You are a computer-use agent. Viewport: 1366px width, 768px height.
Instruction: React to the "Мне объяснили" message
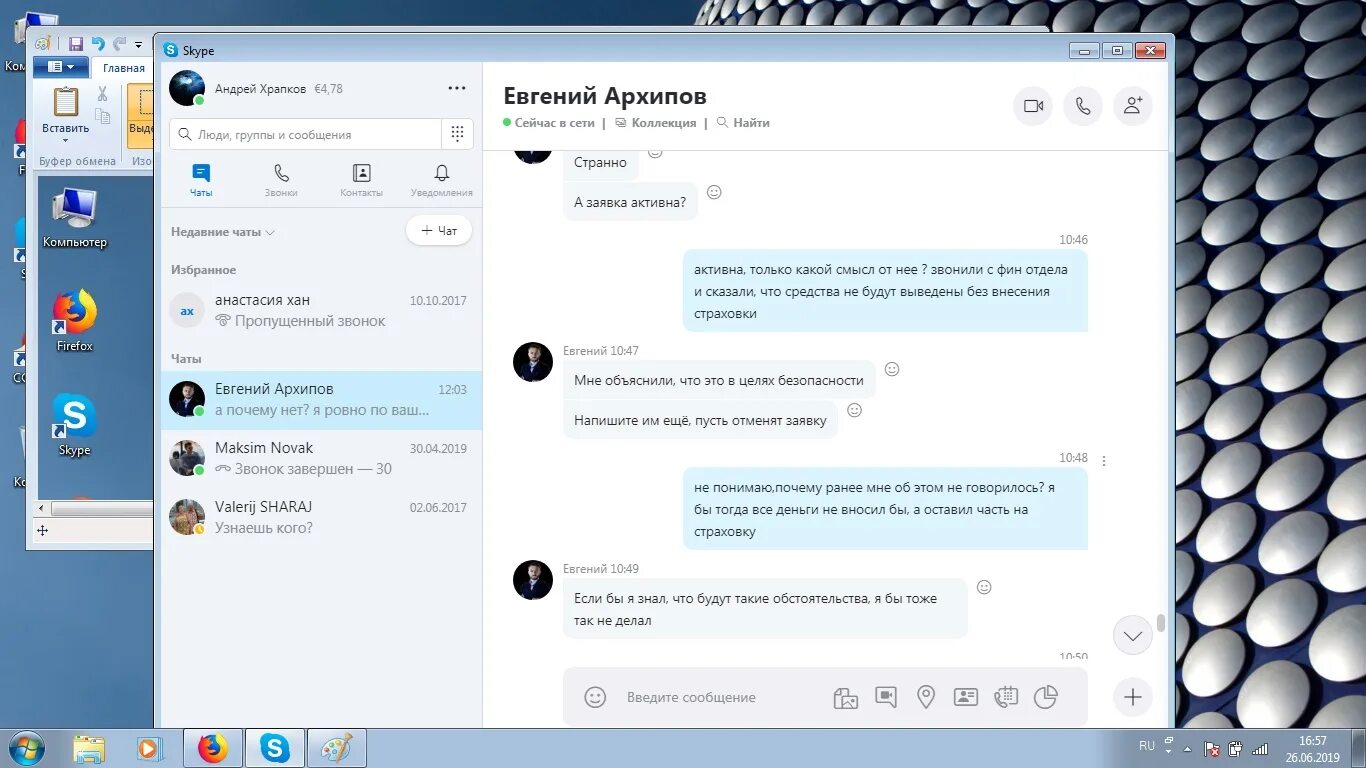pyautogui.click(x=892, y=369)
